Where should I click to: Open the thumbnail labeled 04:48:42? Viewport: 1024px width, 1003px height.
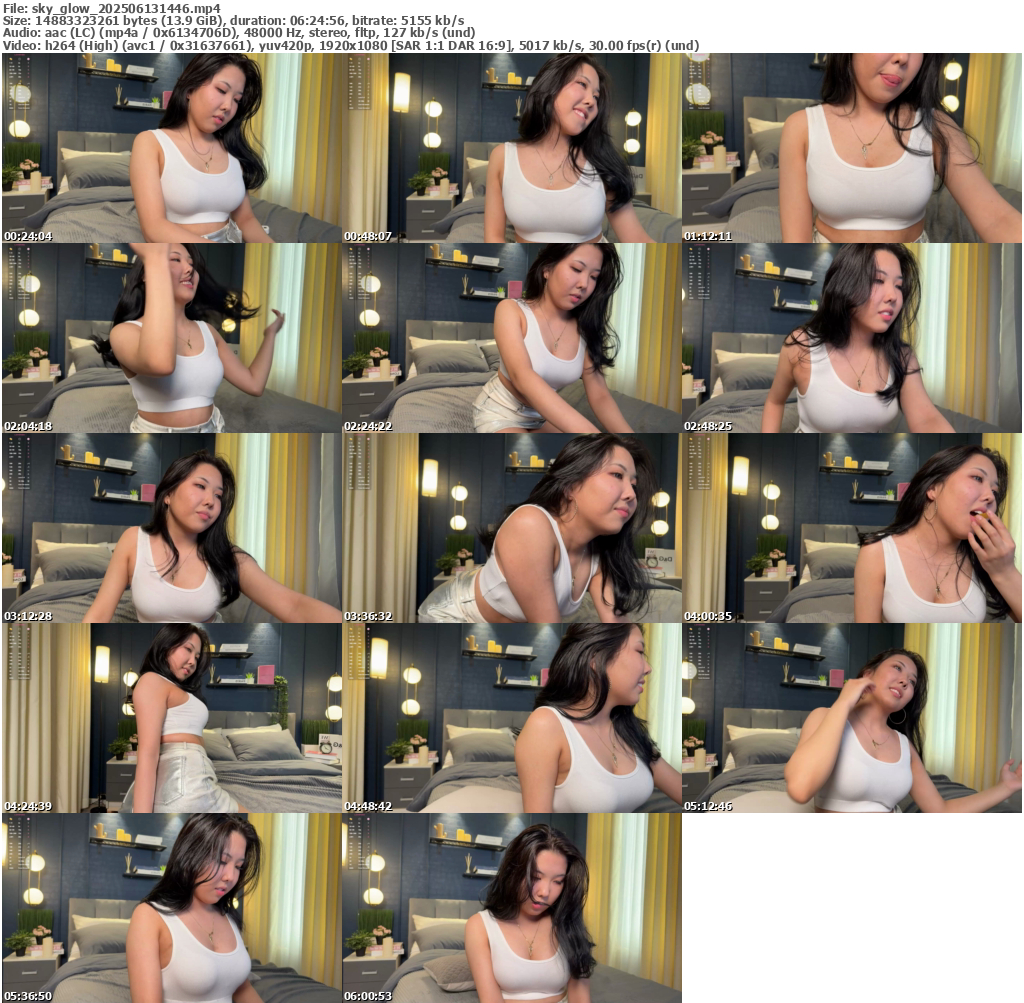(x=511, y=718)
